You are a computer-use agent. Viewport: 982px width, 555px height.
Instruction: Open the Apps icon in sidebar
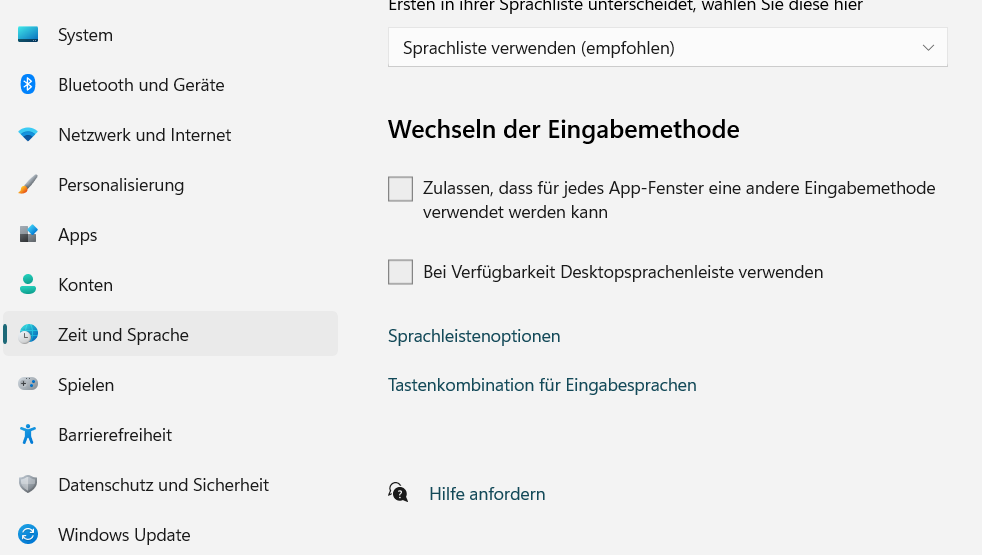28,235
